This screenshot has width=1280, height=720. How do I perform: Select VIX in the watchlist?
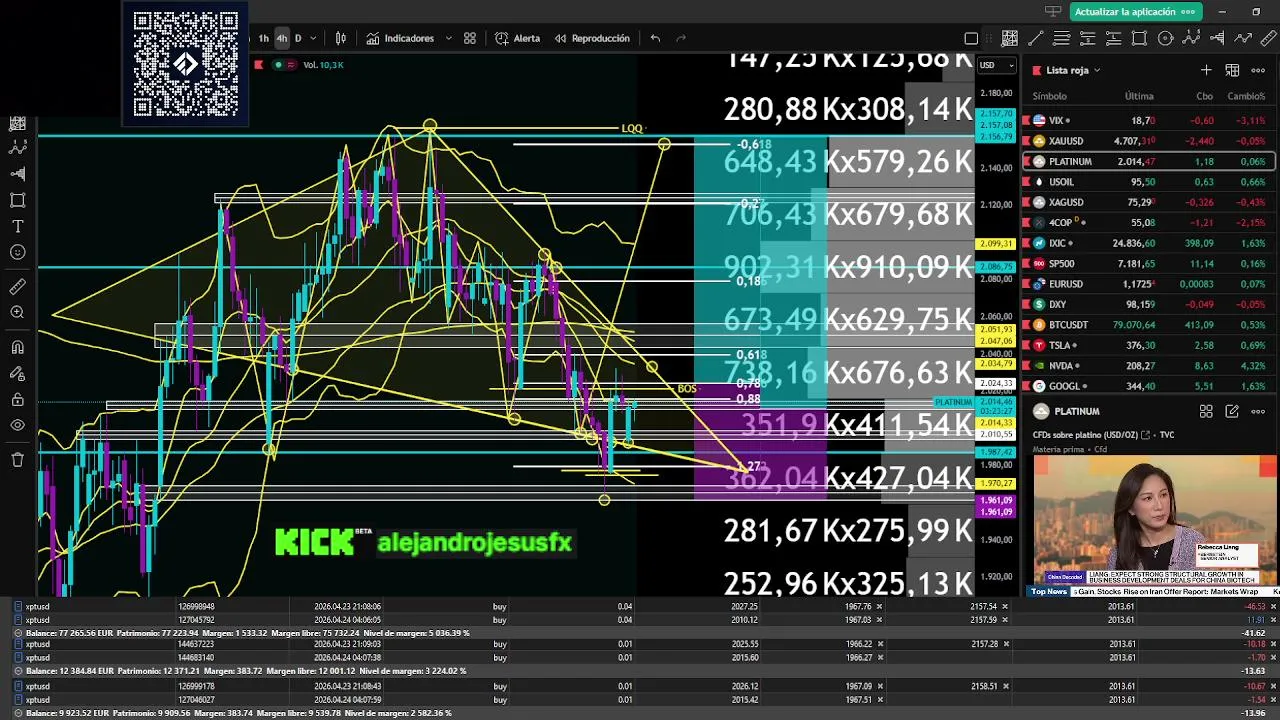(1148, 120)
